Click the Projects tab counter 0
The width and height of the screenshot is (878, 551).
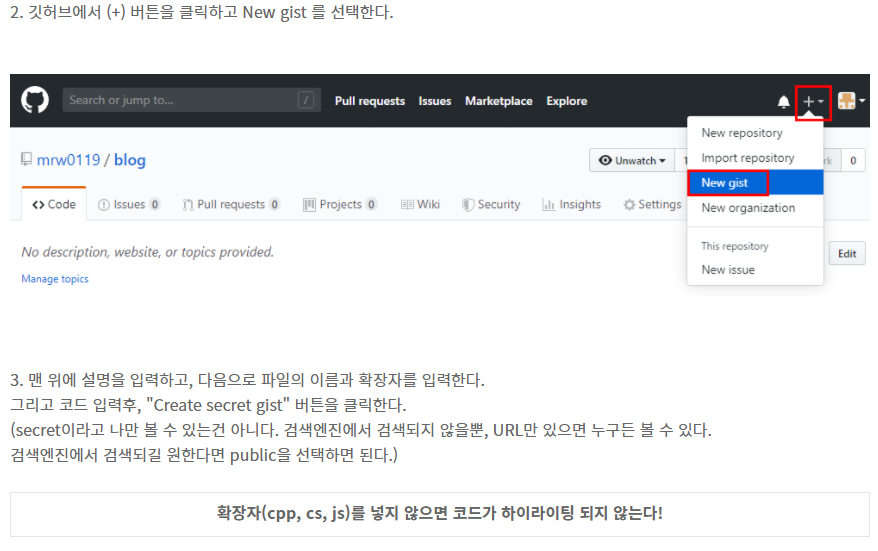click(x=371, y=204)
